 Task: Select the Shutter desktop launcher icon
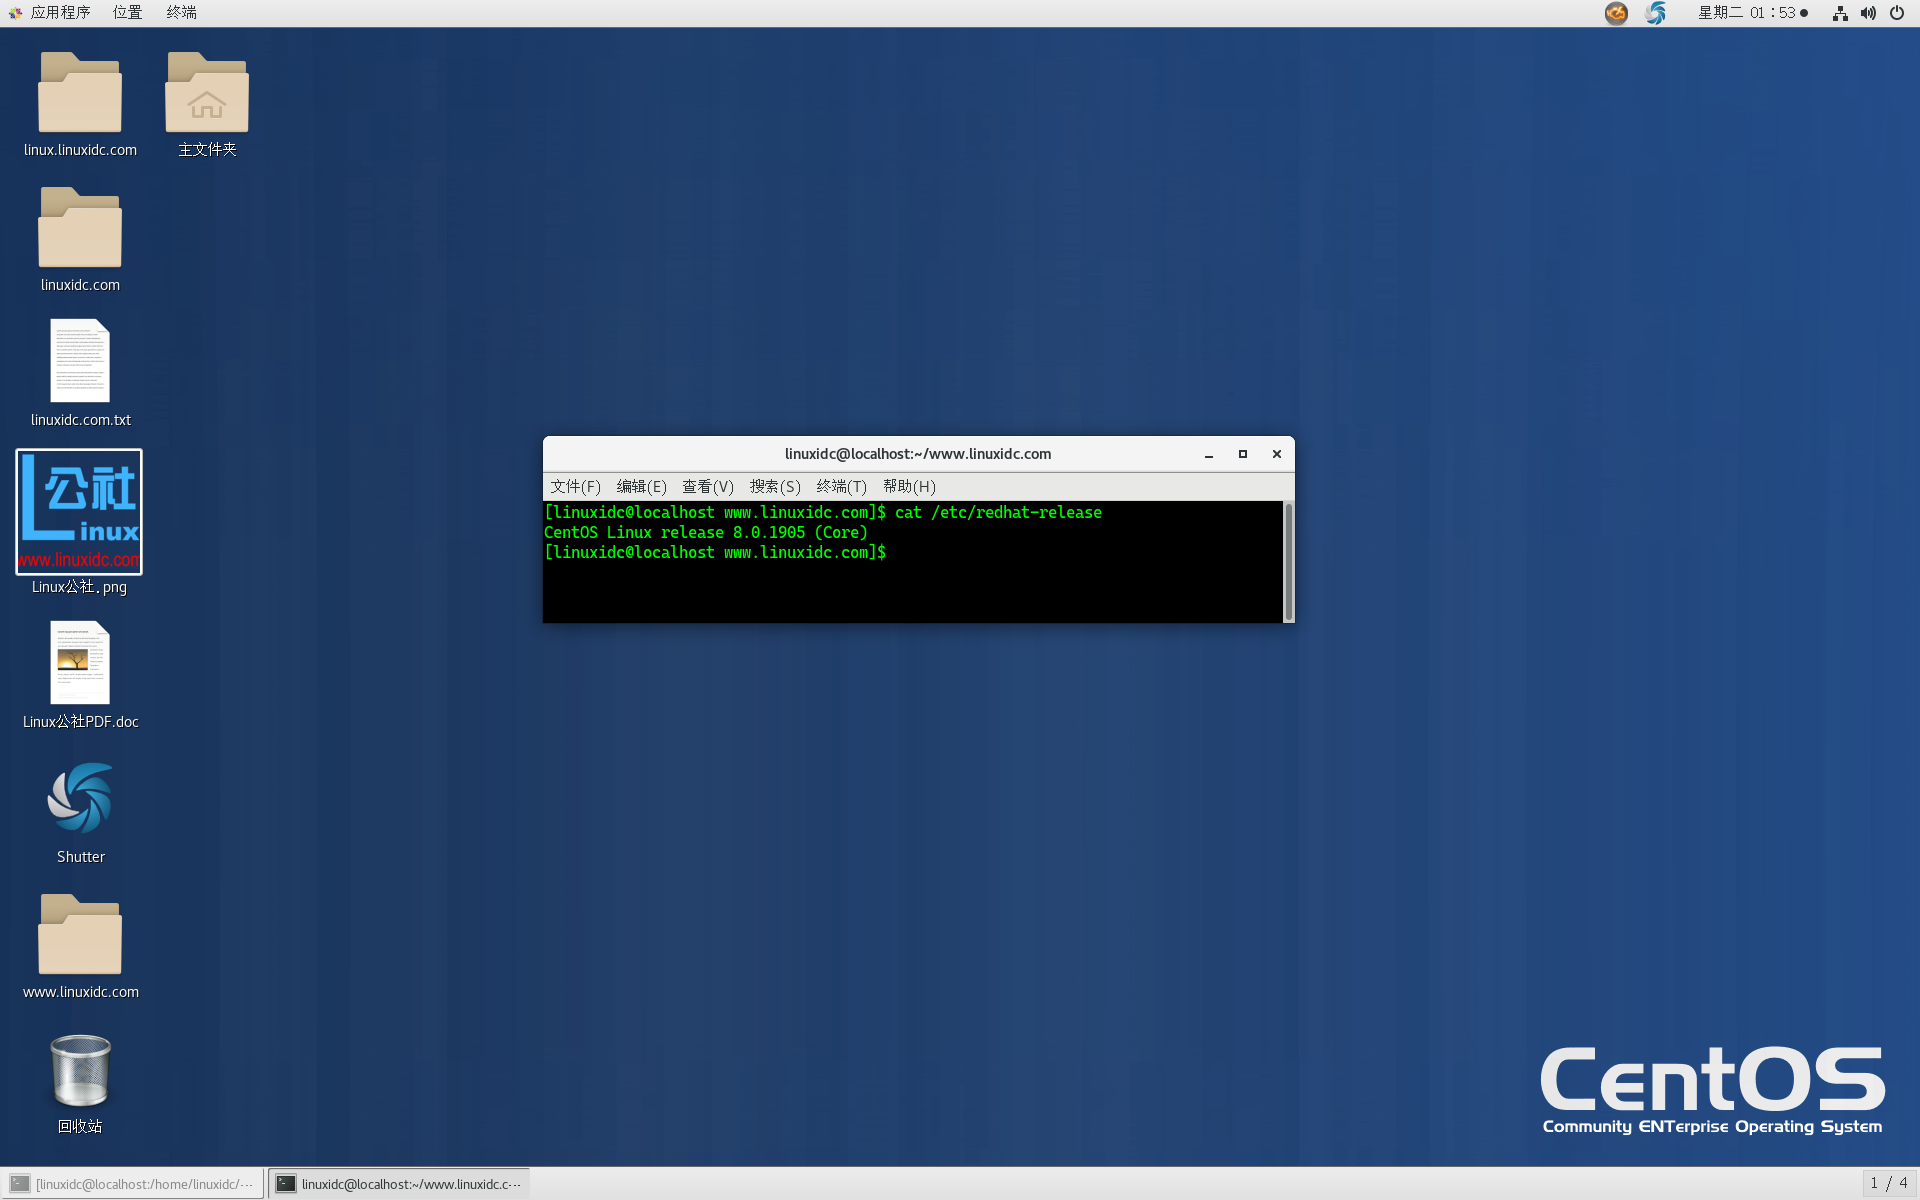pyautogui.click(x=80, y=798)
